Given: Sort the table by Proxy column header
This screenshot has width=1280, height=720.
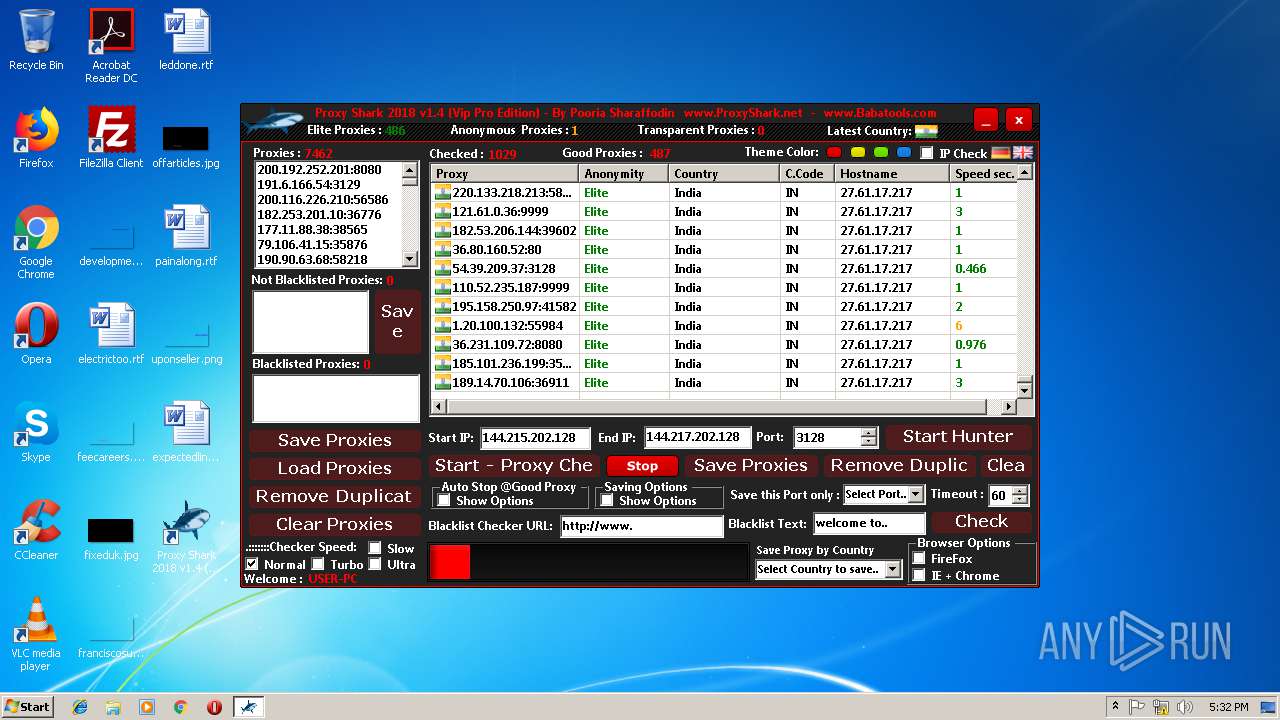Looking at the screenshot, I should pos(505,174).
